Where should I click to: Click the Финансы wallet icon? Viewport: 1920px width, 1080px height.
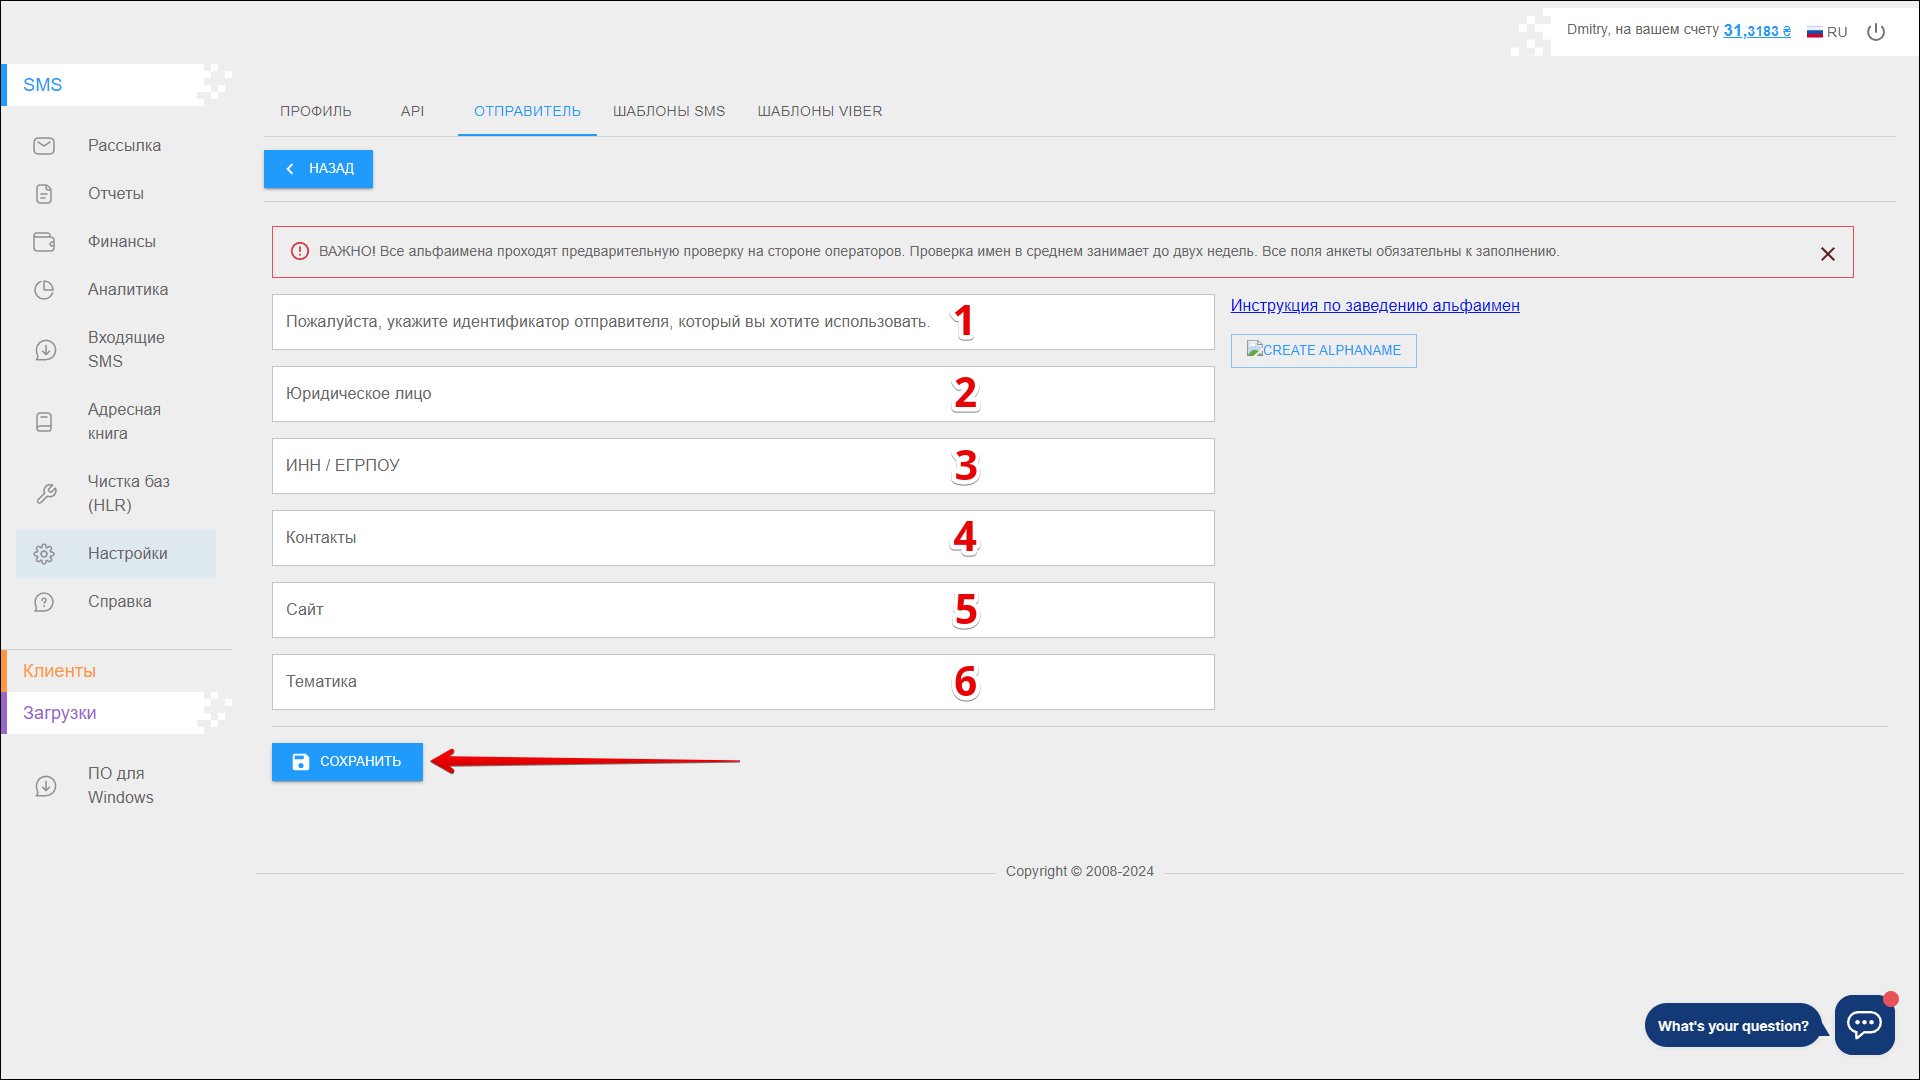tap(44, 242)
